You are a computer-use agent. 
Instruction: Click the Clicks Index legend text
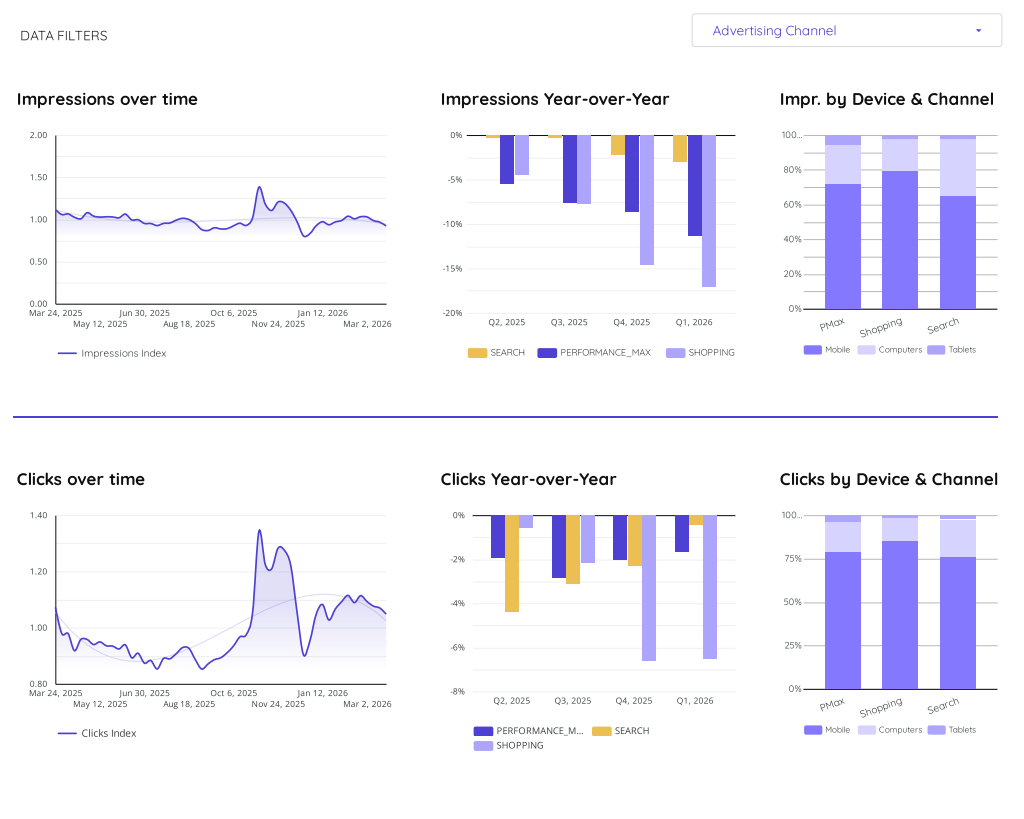107,733
